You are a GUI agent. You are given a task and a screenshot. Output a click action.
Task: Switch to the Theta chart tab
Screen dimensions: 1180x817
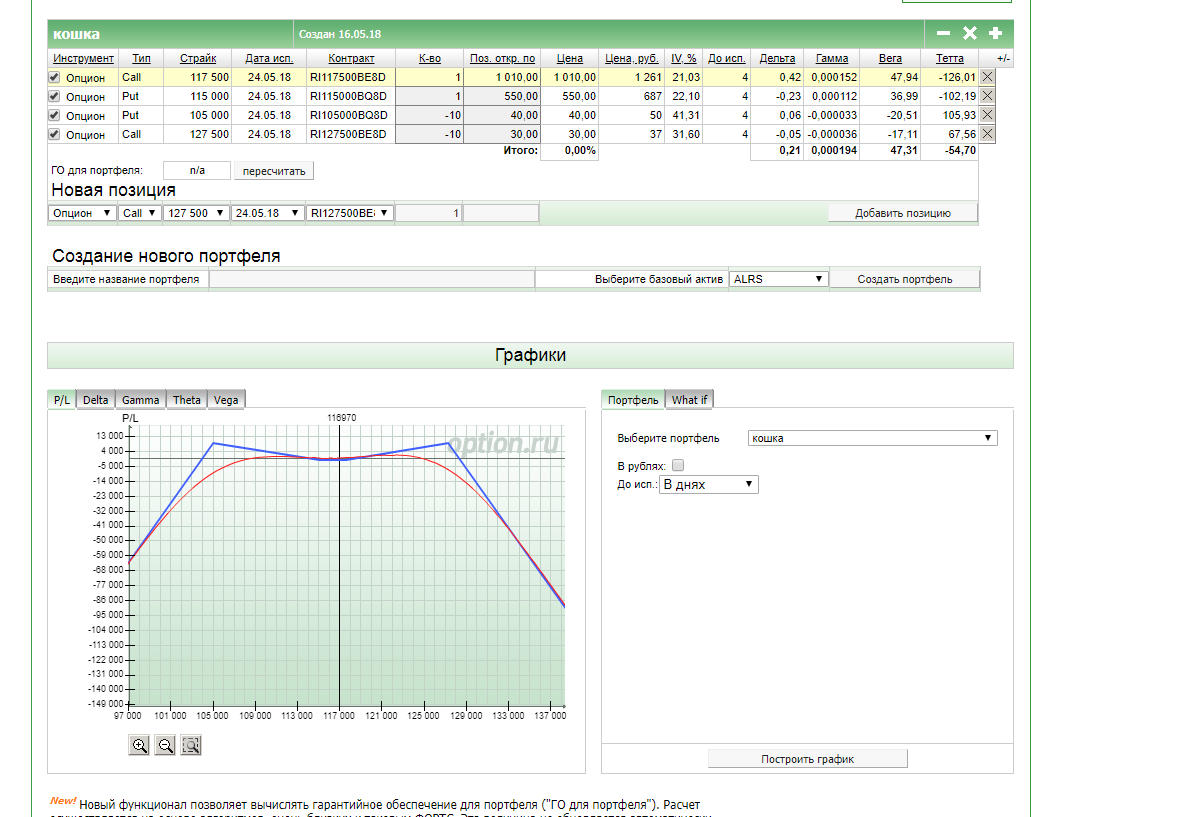coord(187,399)
